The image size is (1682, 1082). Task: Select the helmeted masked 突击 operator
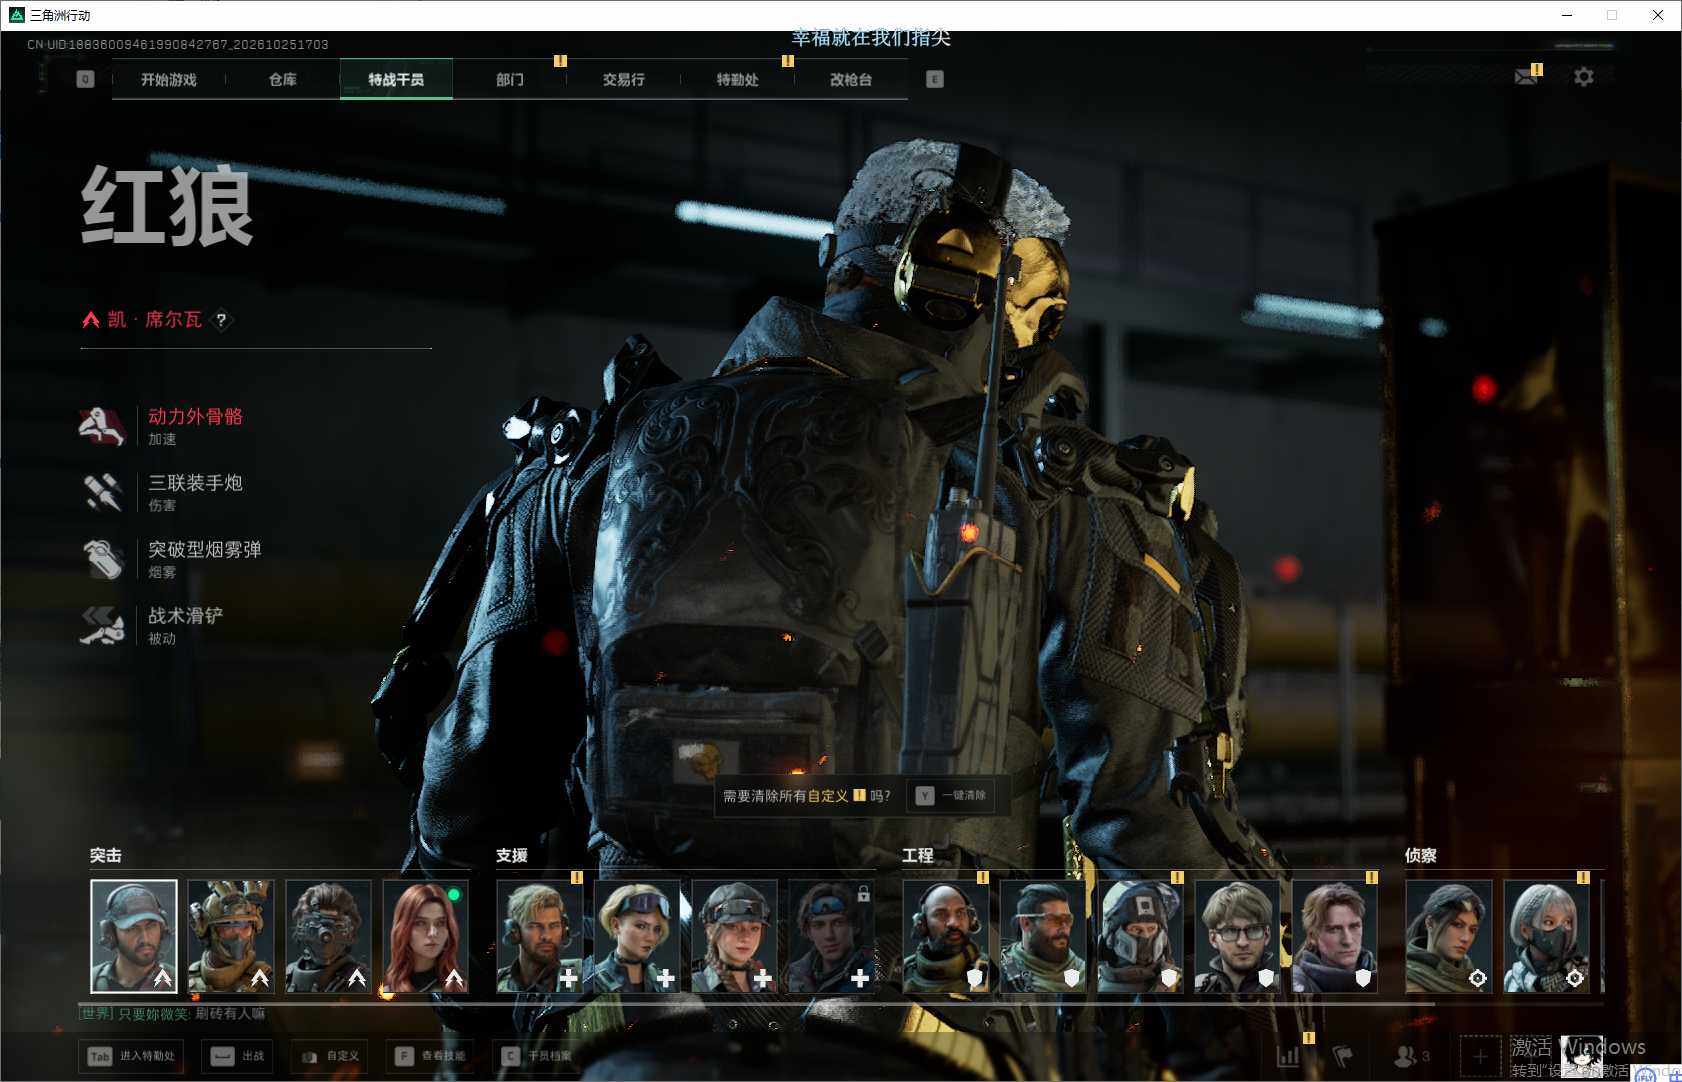(231, 936)
